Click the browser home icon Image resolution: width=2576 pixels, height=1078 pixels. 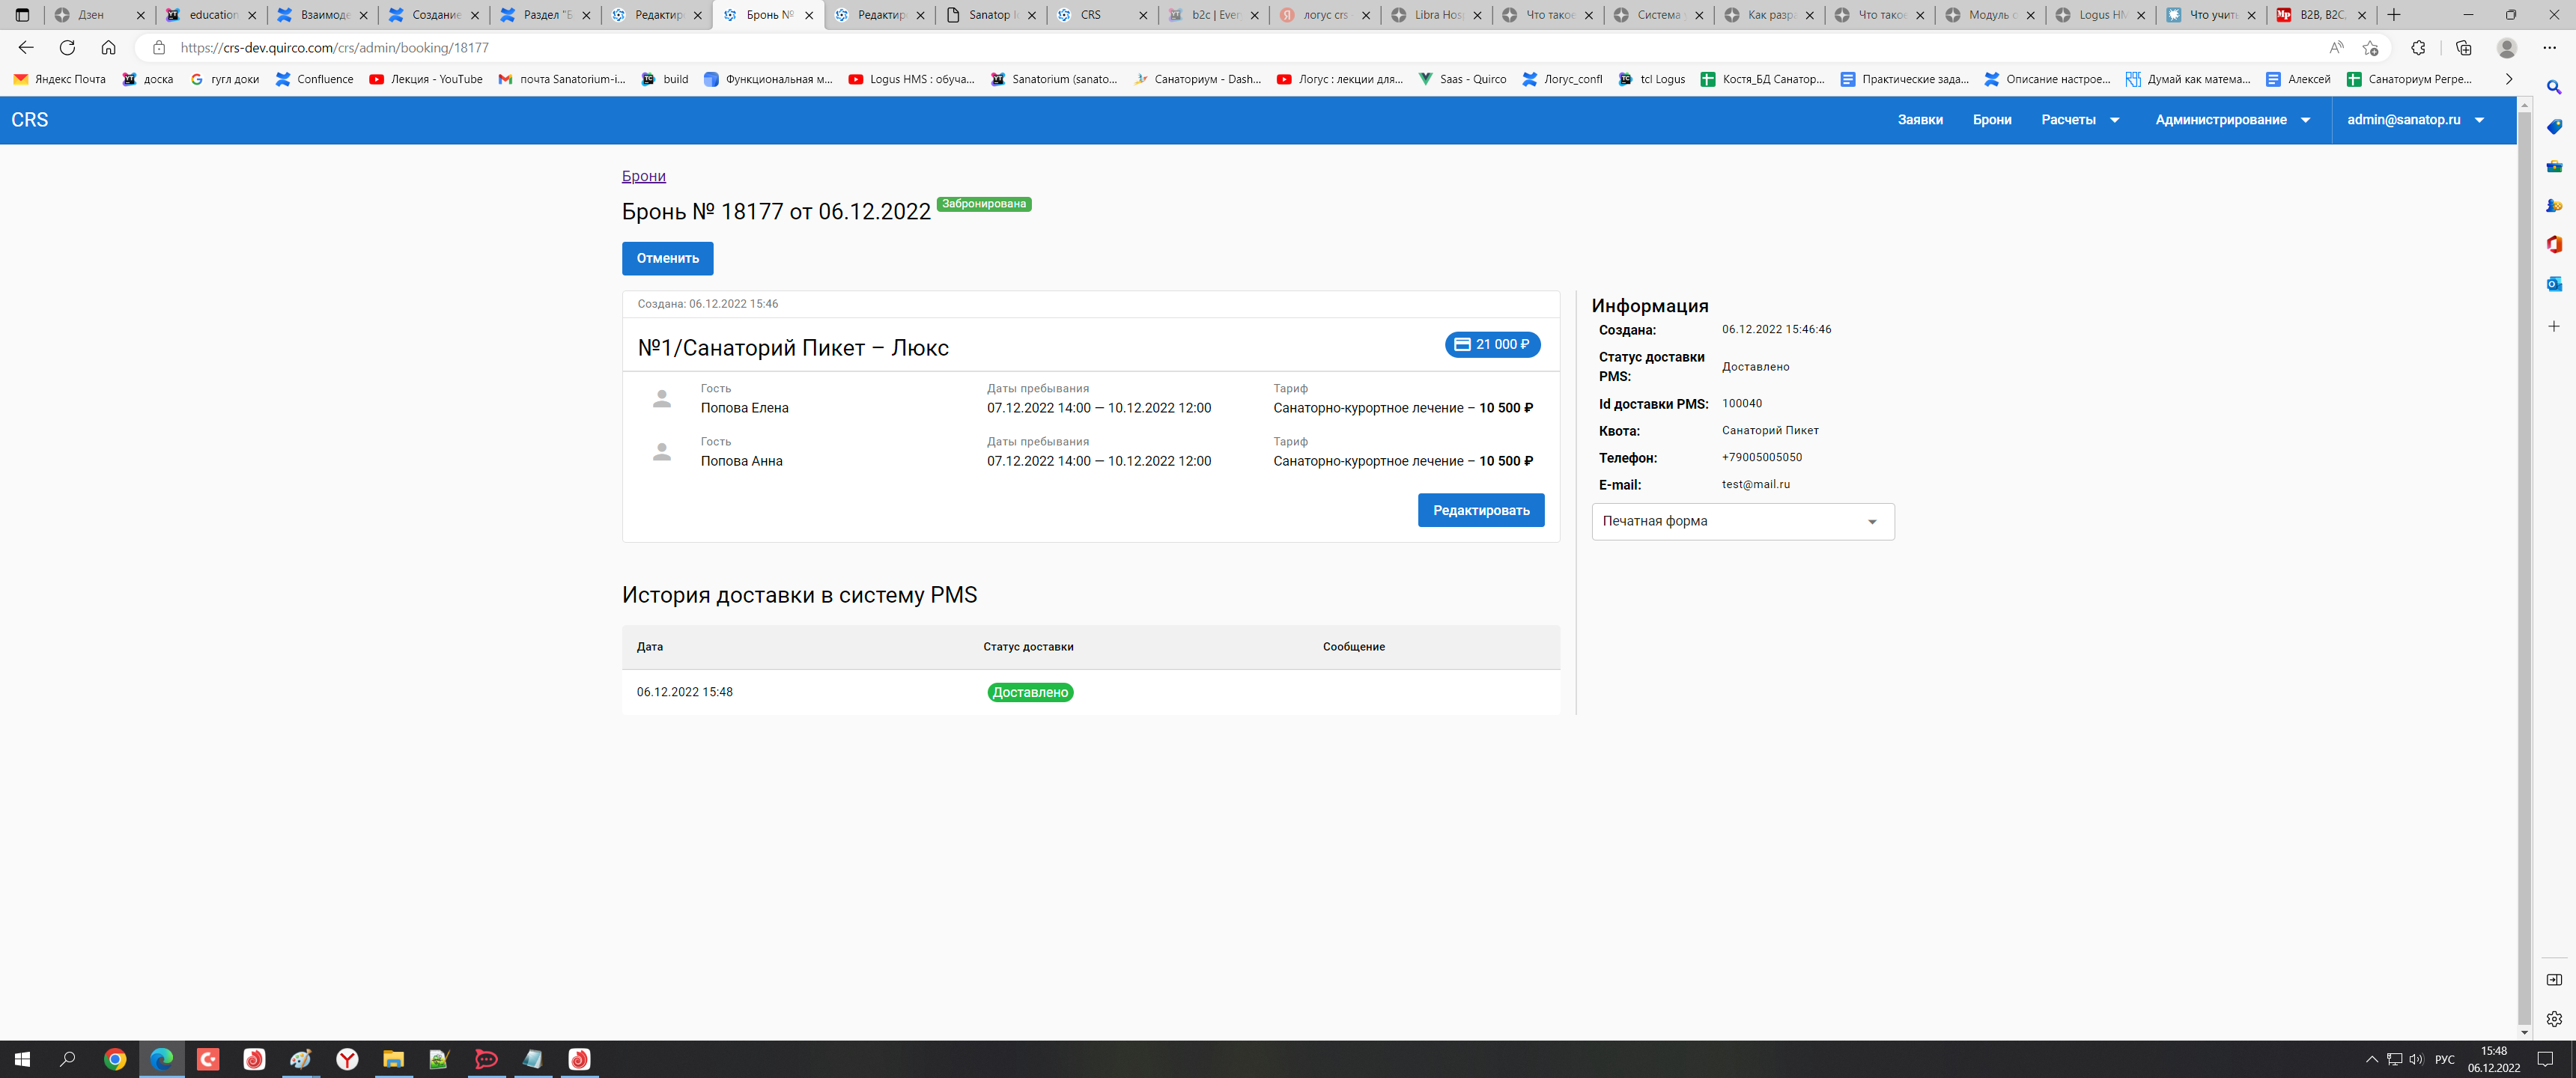(x=108, y=47)
